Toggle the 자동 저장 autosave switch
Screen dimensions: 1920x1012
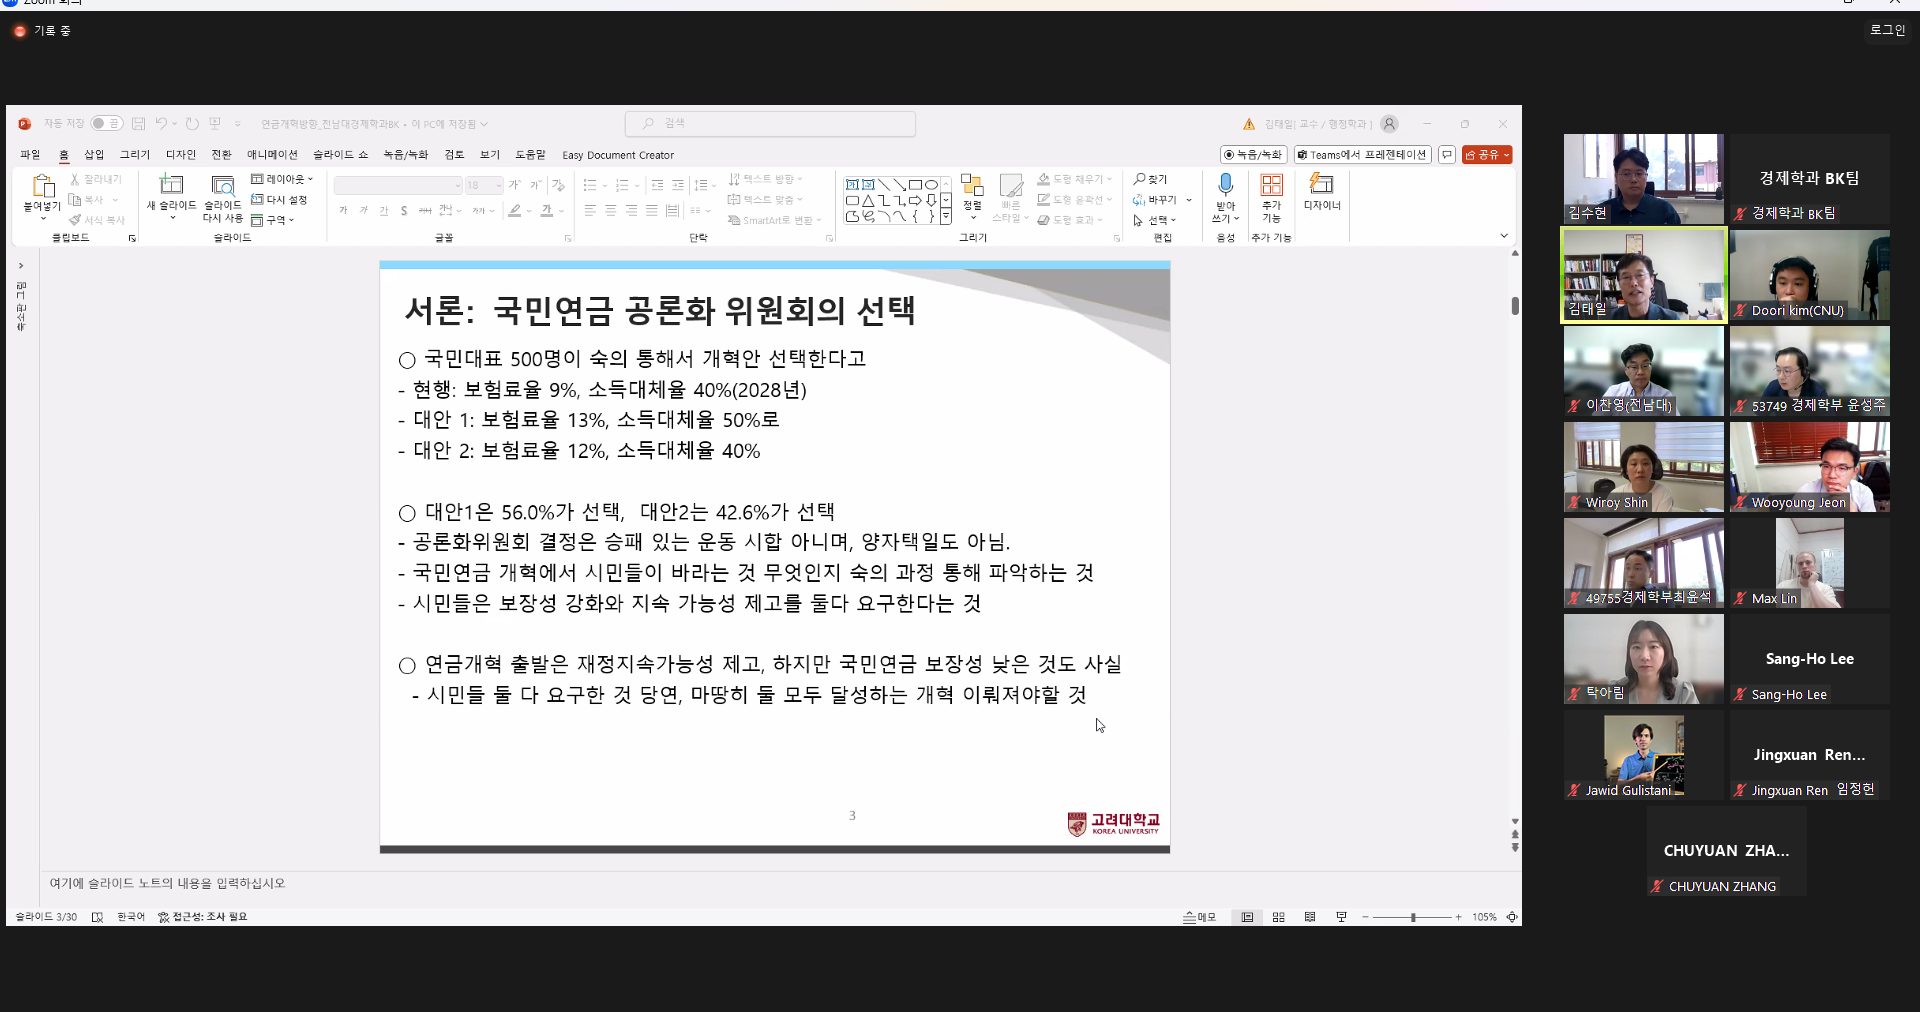pos(106,124)
